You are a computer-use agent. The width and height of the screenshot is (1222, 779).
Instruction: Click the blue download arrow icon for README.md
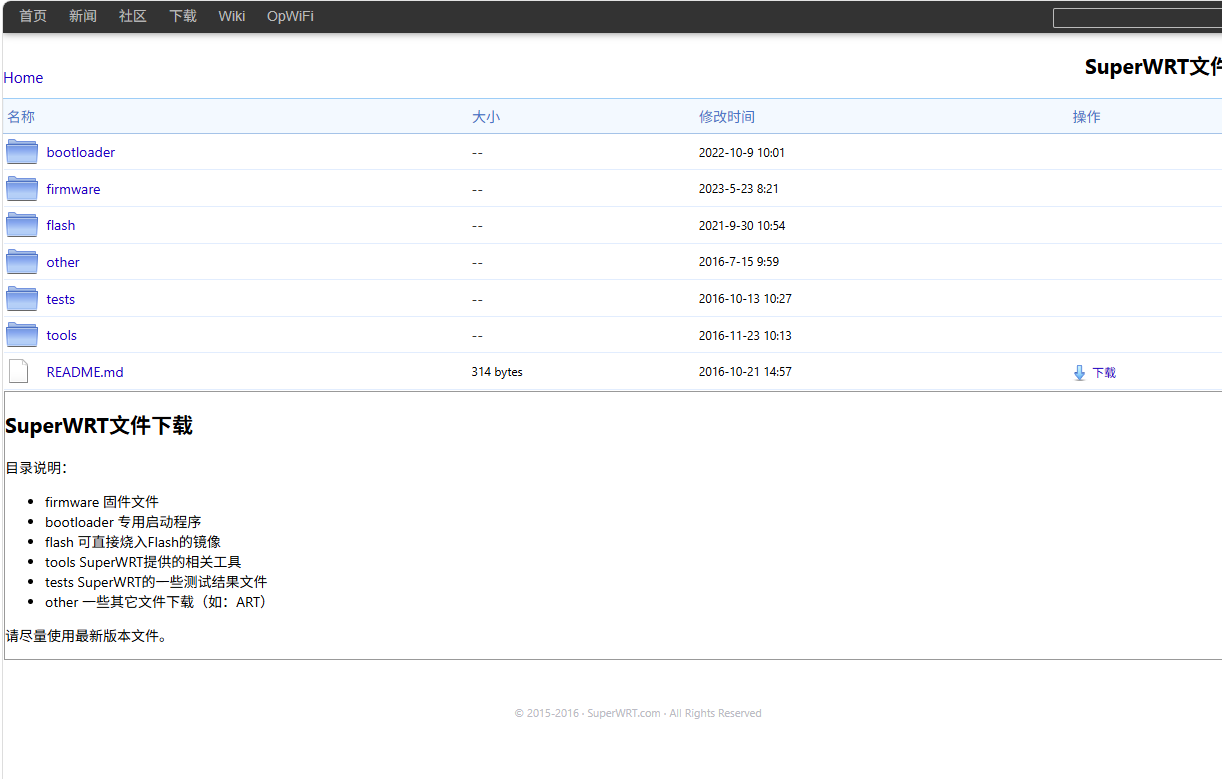[1079, 373]
